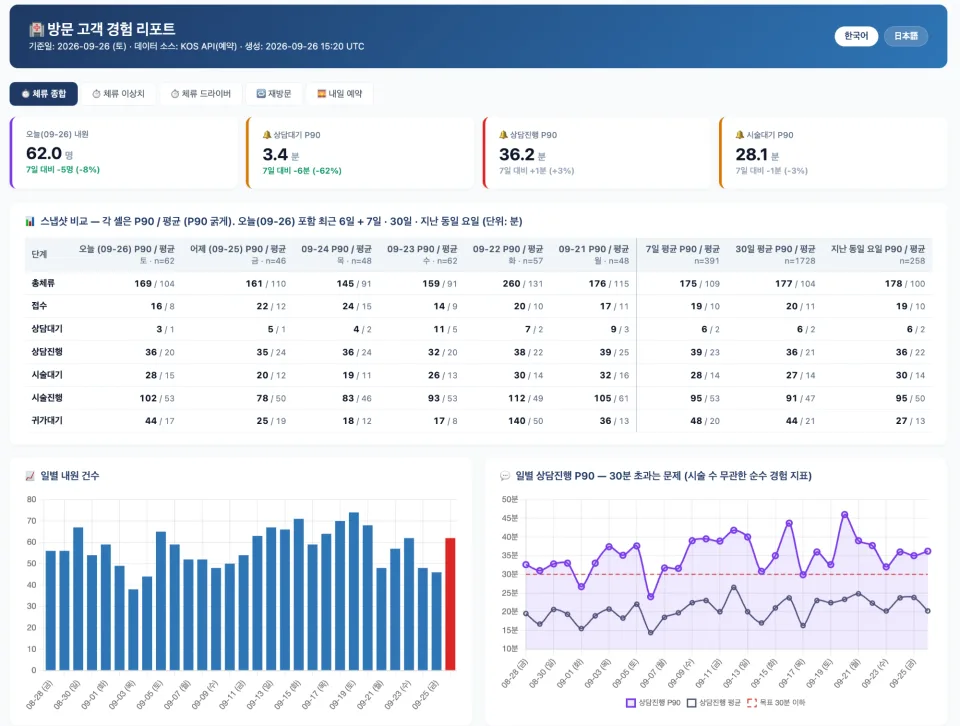Click the 시술진행 today cell 102 / 53

point(157,398)
